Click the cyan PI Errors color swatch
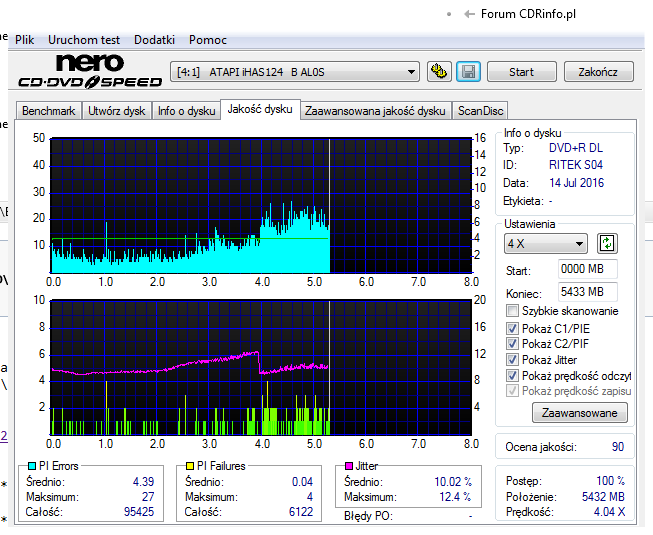The width and height of the screenshot is (653, 535). (x=32, y=465)
